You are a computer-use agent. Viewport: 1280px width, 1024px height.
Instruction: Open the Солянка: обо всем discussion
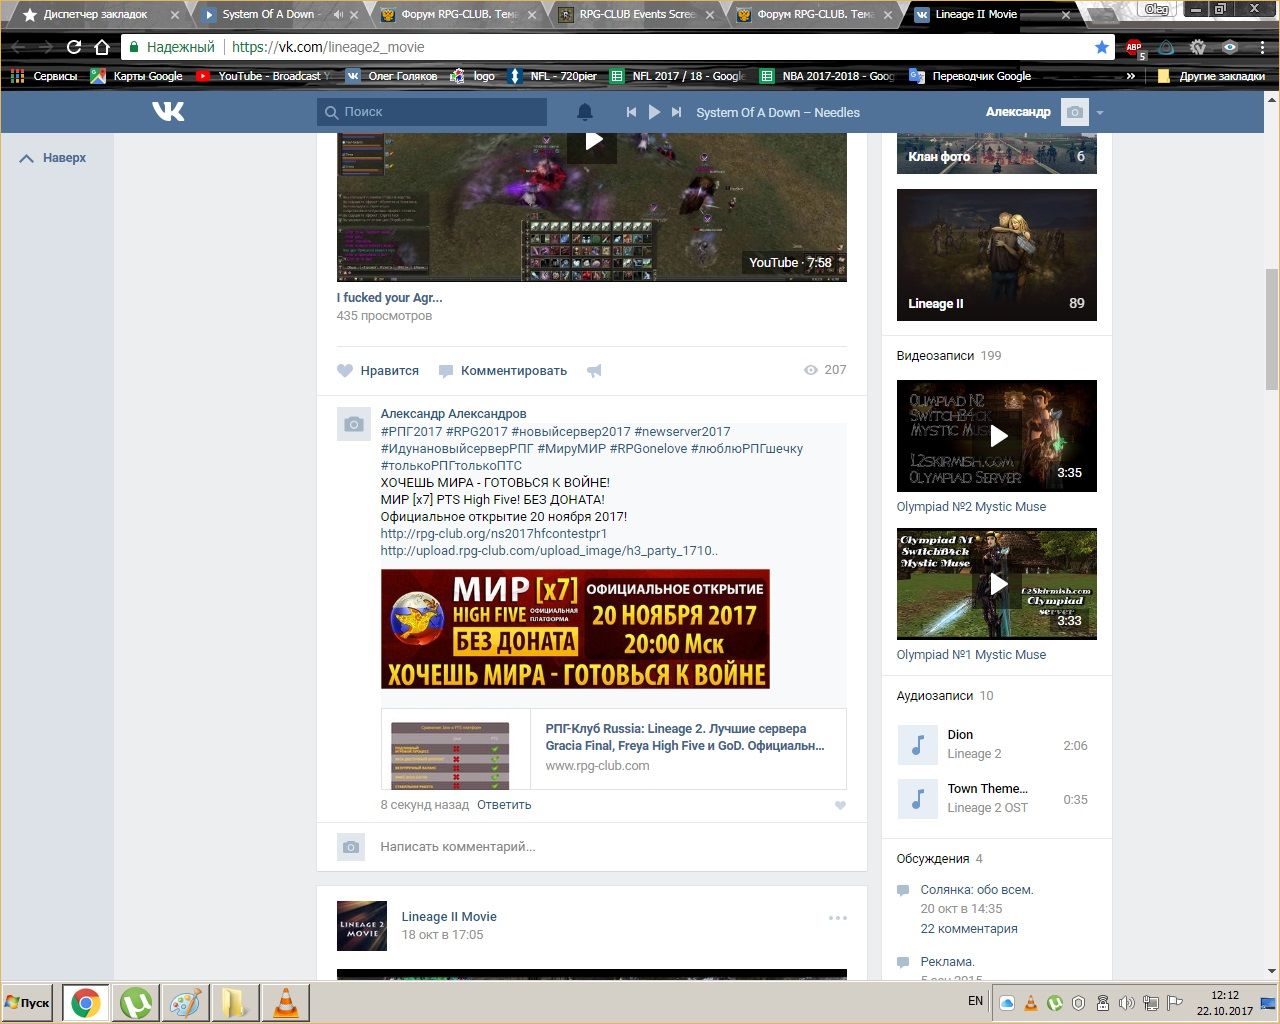pos(977,889)
